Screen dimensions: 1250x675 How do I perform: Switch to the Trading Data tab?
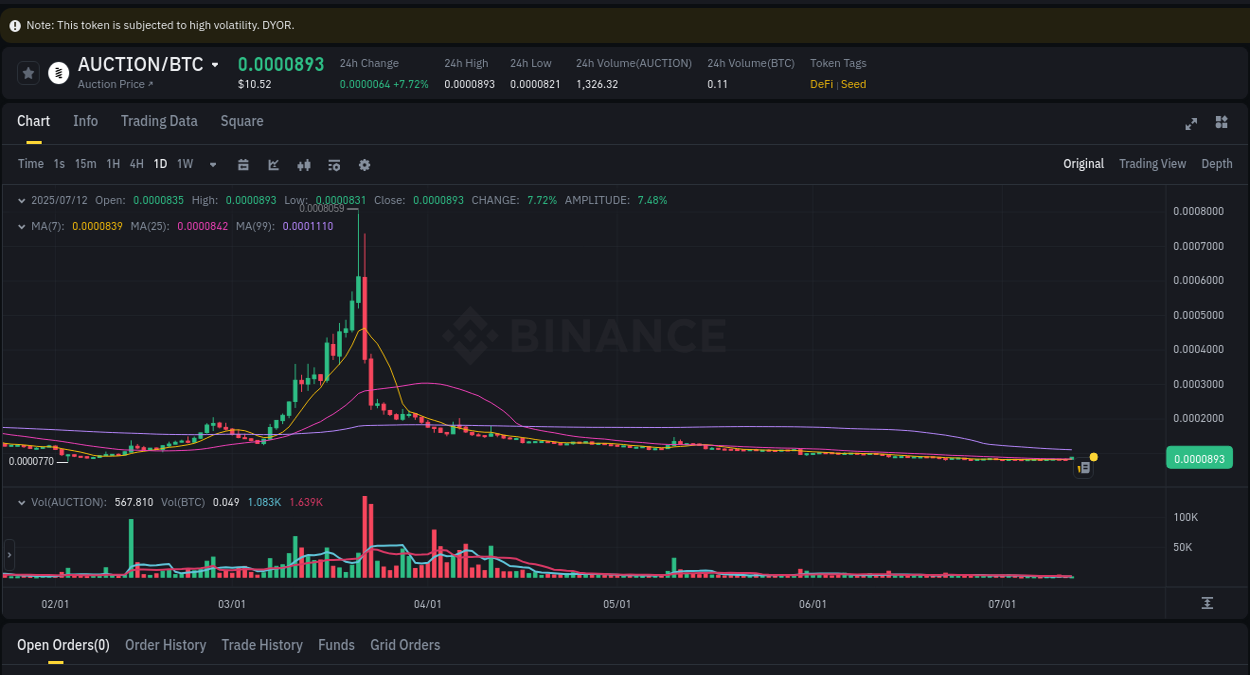click(x=159, y=121)
